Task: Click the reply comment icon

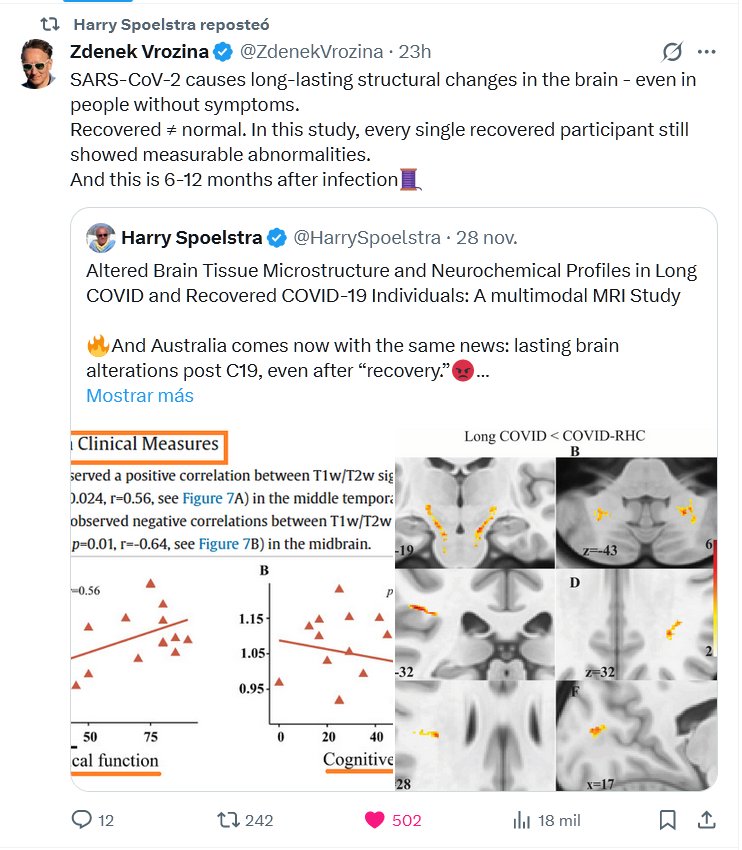Action: click(x=82, y=820)
